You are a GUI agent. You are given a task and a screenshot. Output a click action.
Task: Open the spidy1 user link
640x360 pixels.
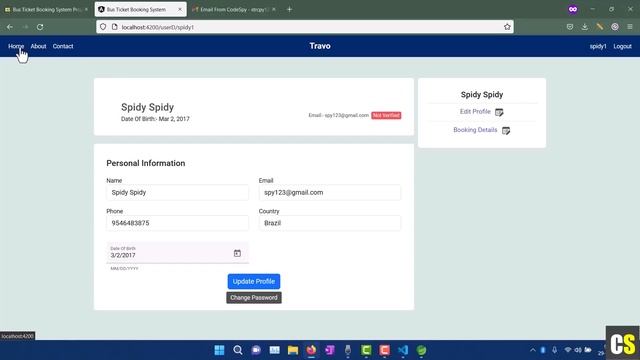(x=598, y=46)
